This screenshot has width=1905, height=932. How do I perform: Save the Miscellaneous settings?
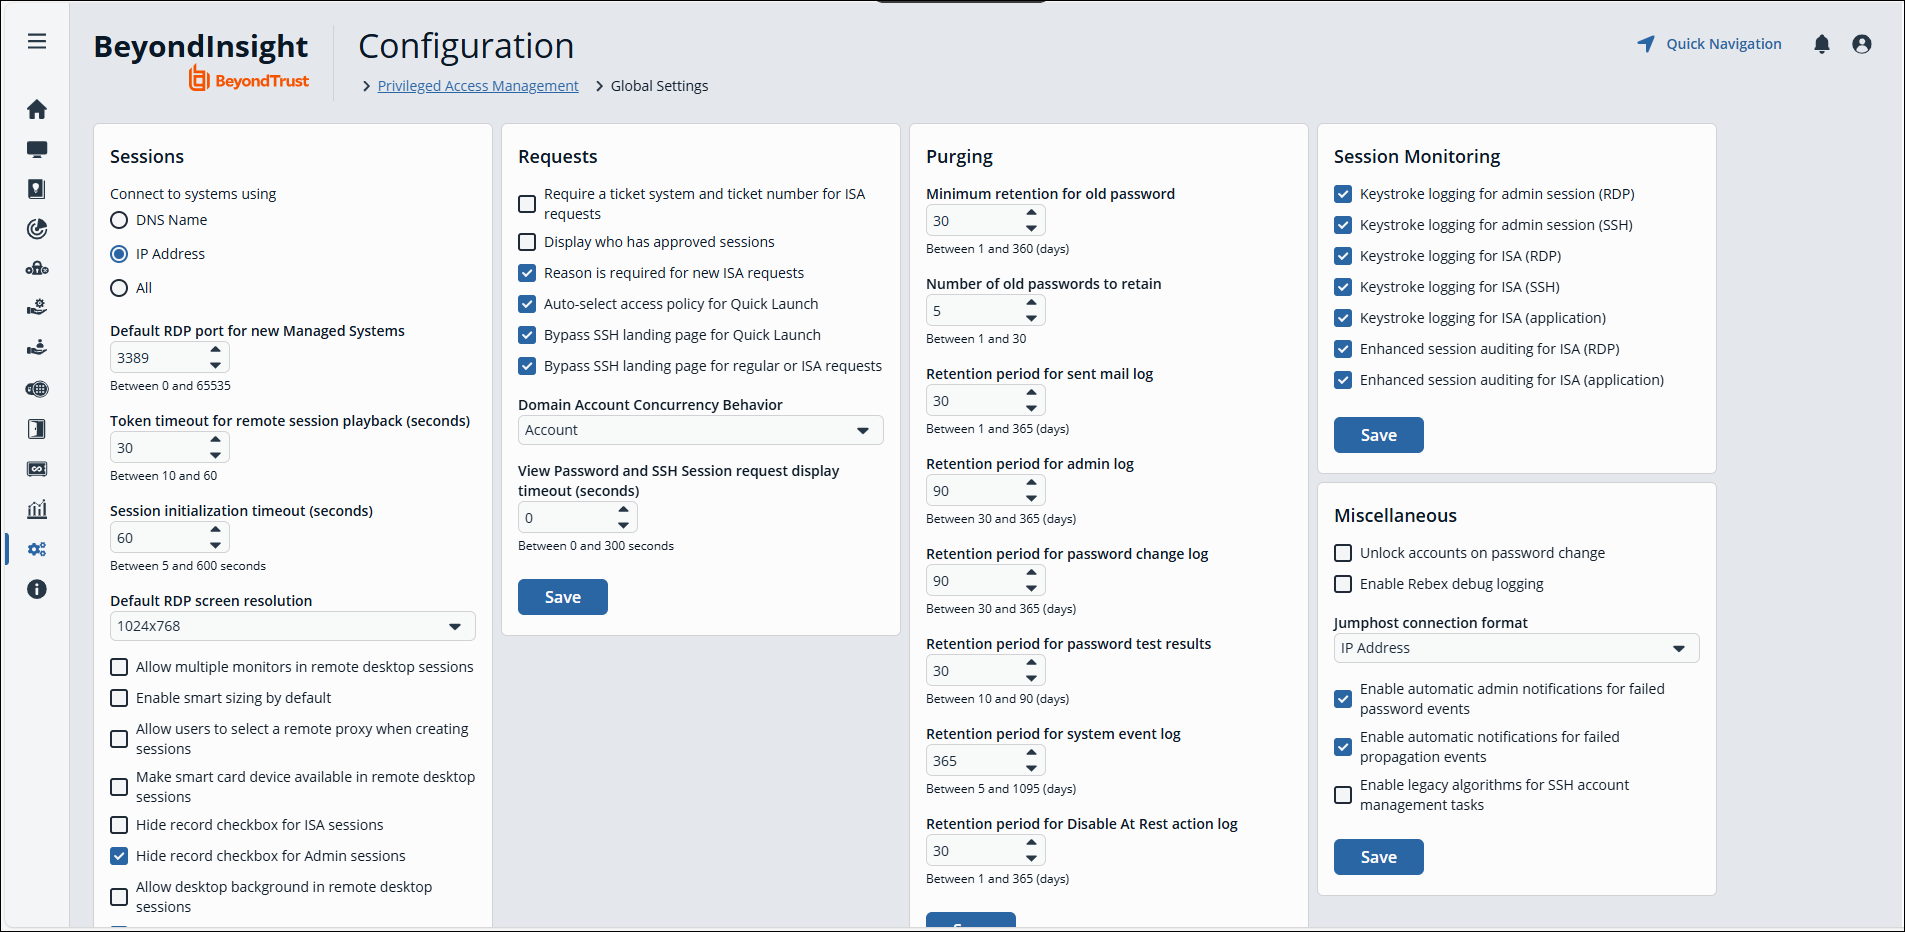coord(1378,857)
